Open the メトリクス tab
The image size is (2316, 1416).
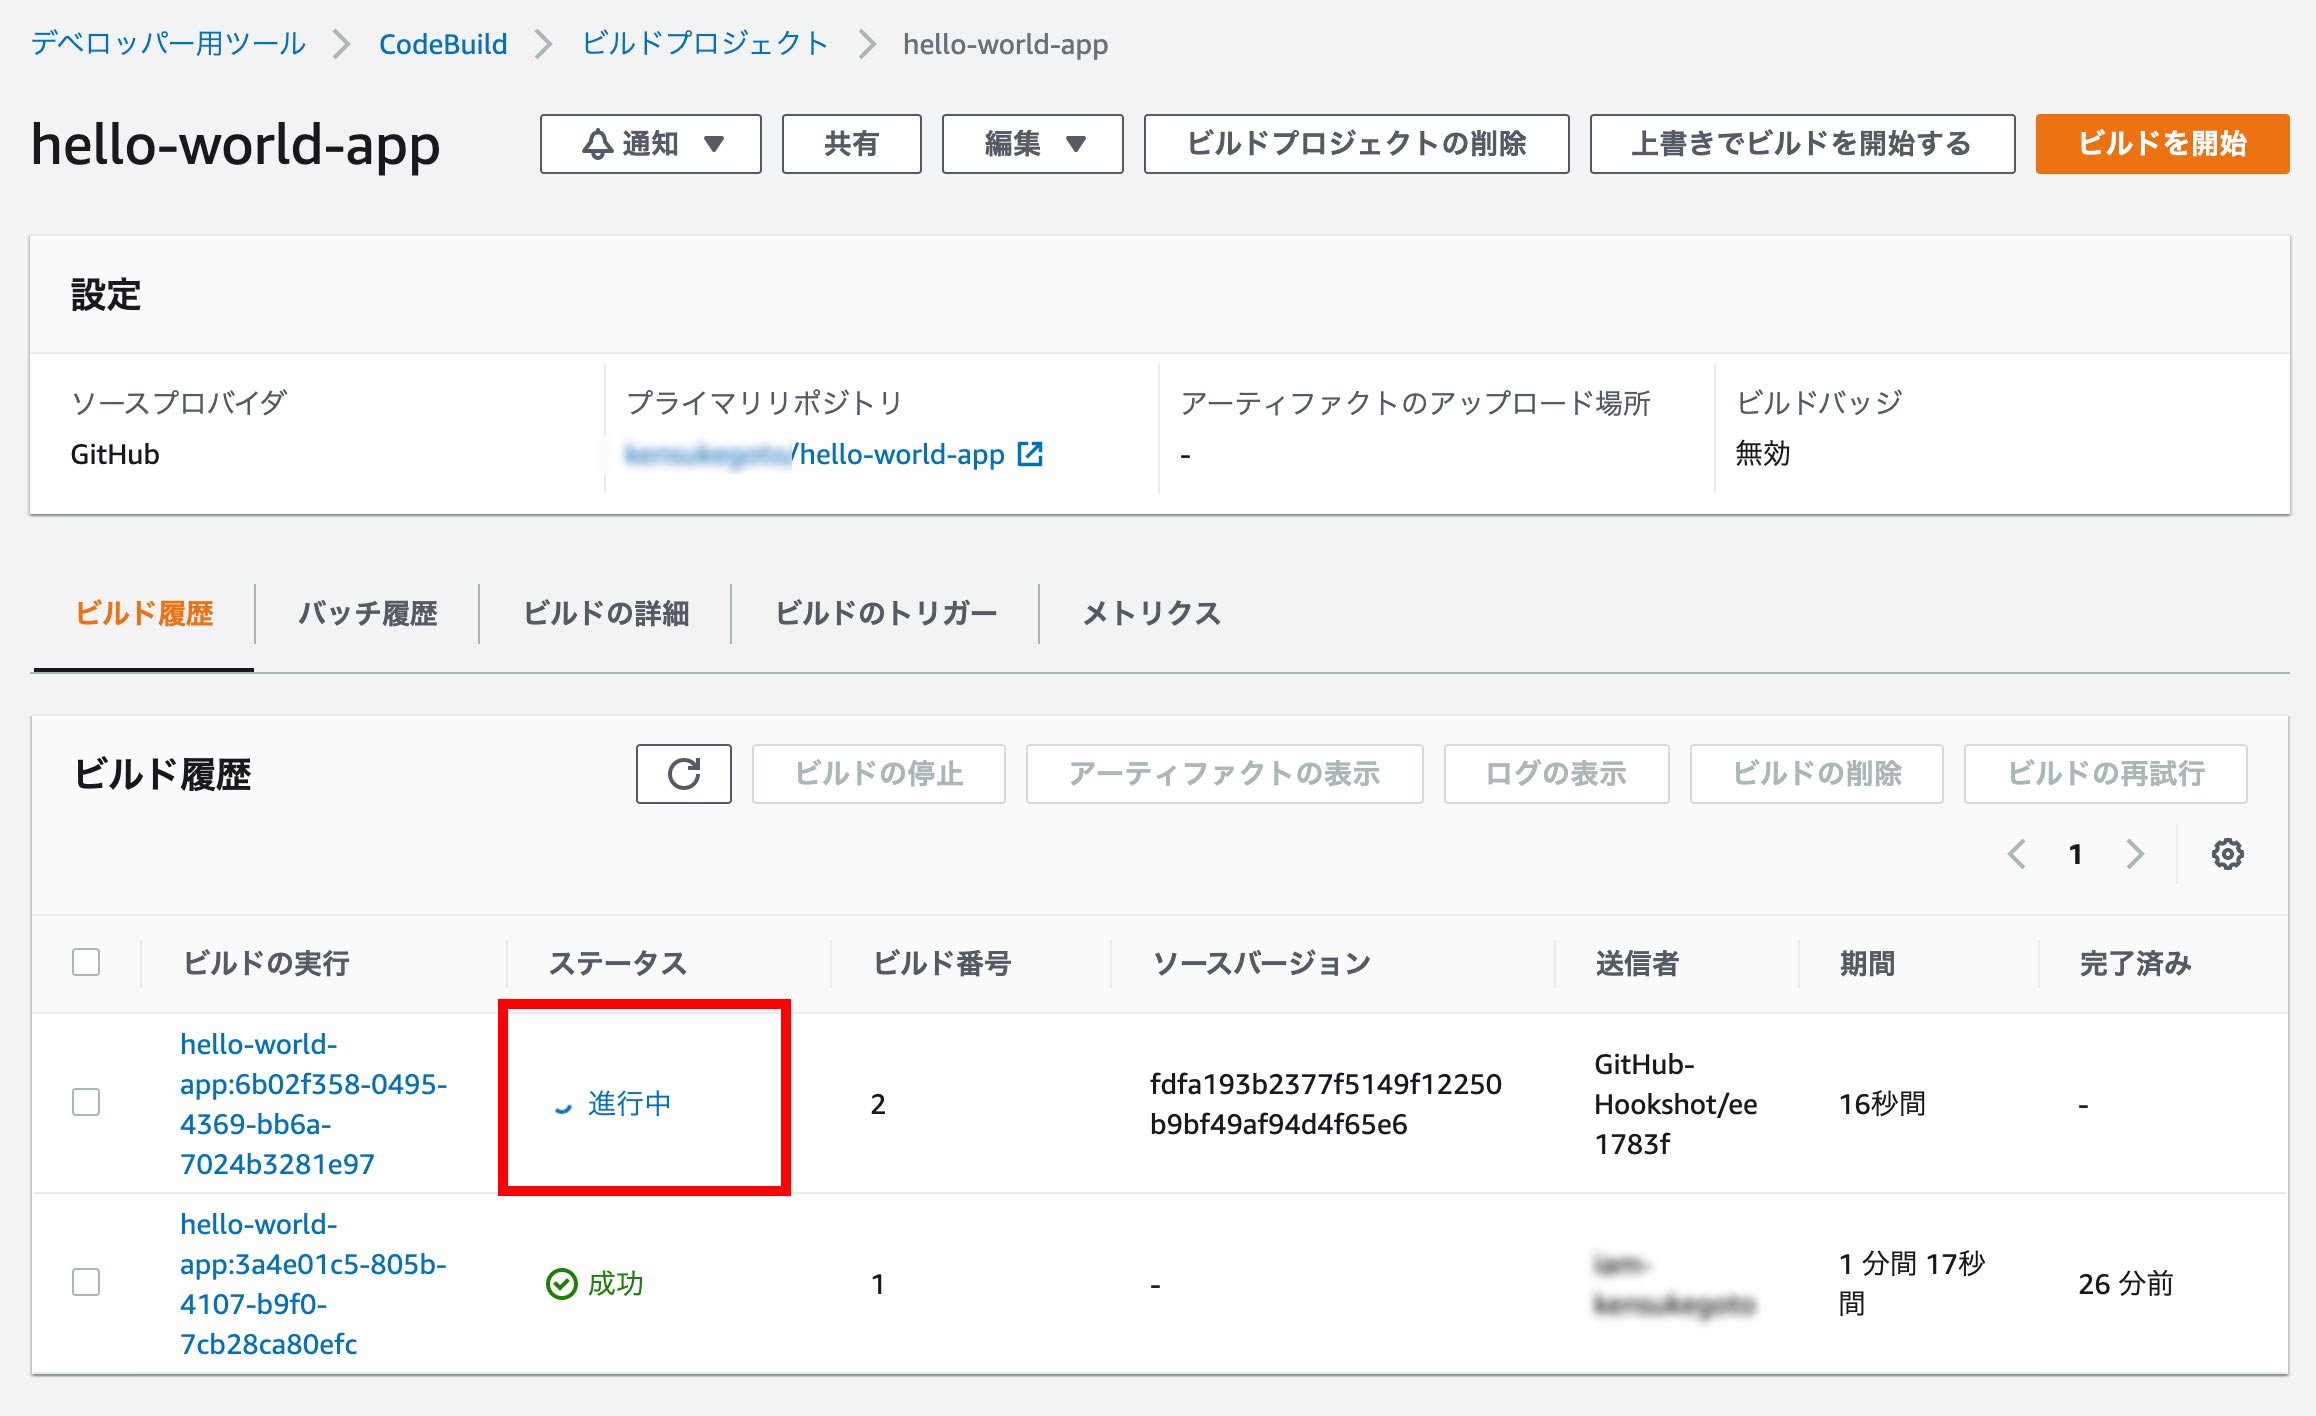1150,614
